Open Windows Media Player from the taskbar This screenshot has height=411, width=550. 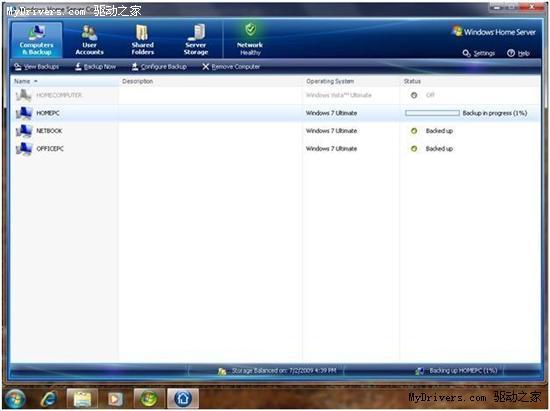tap(115, 399)
